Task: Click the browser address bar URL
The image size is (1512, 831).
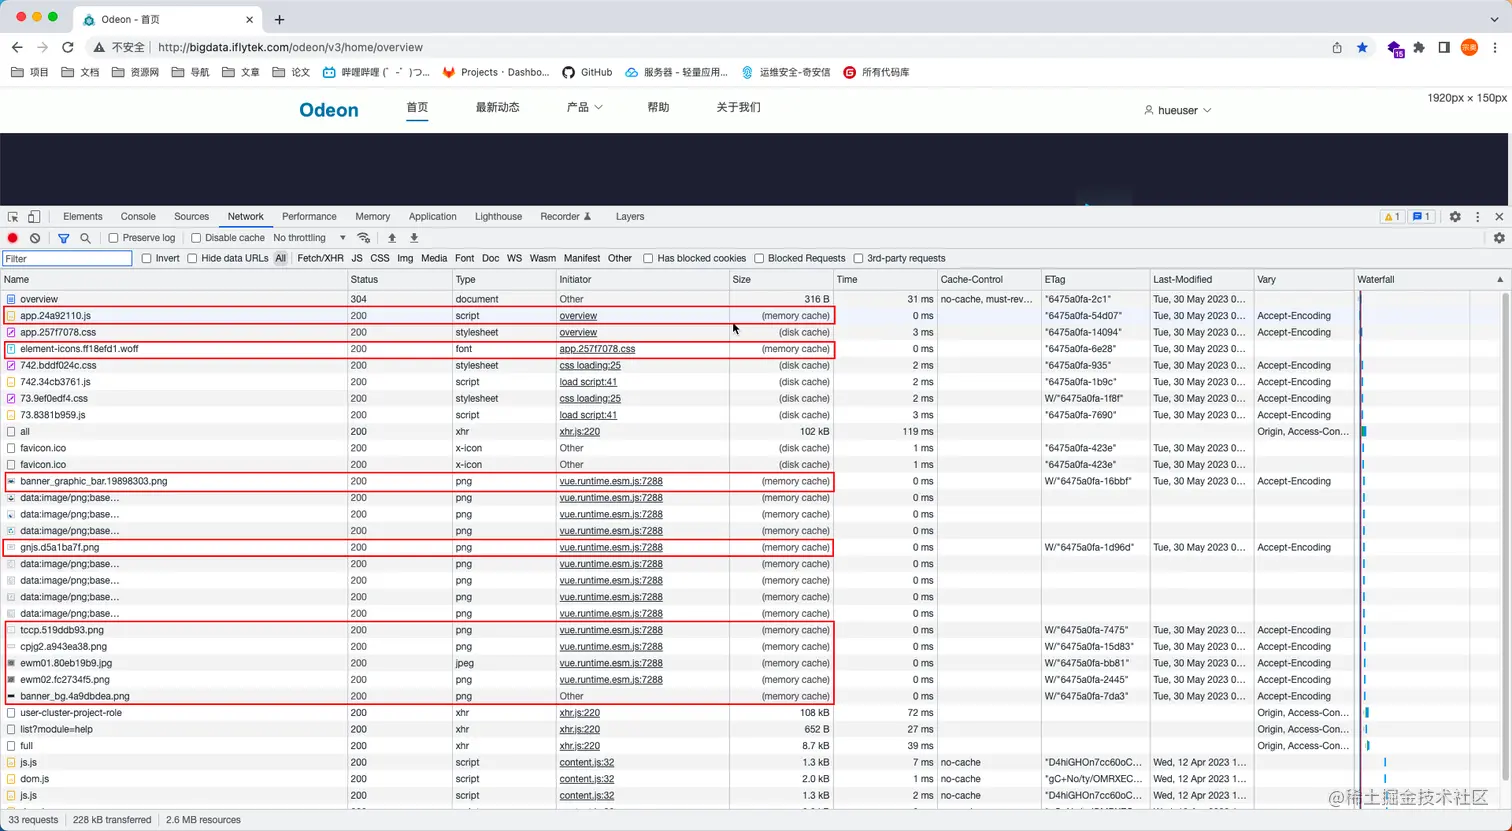Action: tap(290, 47)
